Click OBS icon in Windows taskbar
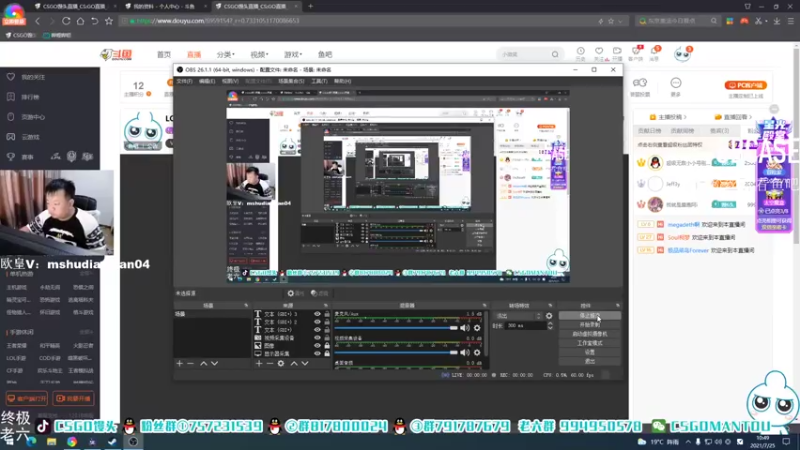The height and width of the screenshot is (450, 800). [133, 442]
